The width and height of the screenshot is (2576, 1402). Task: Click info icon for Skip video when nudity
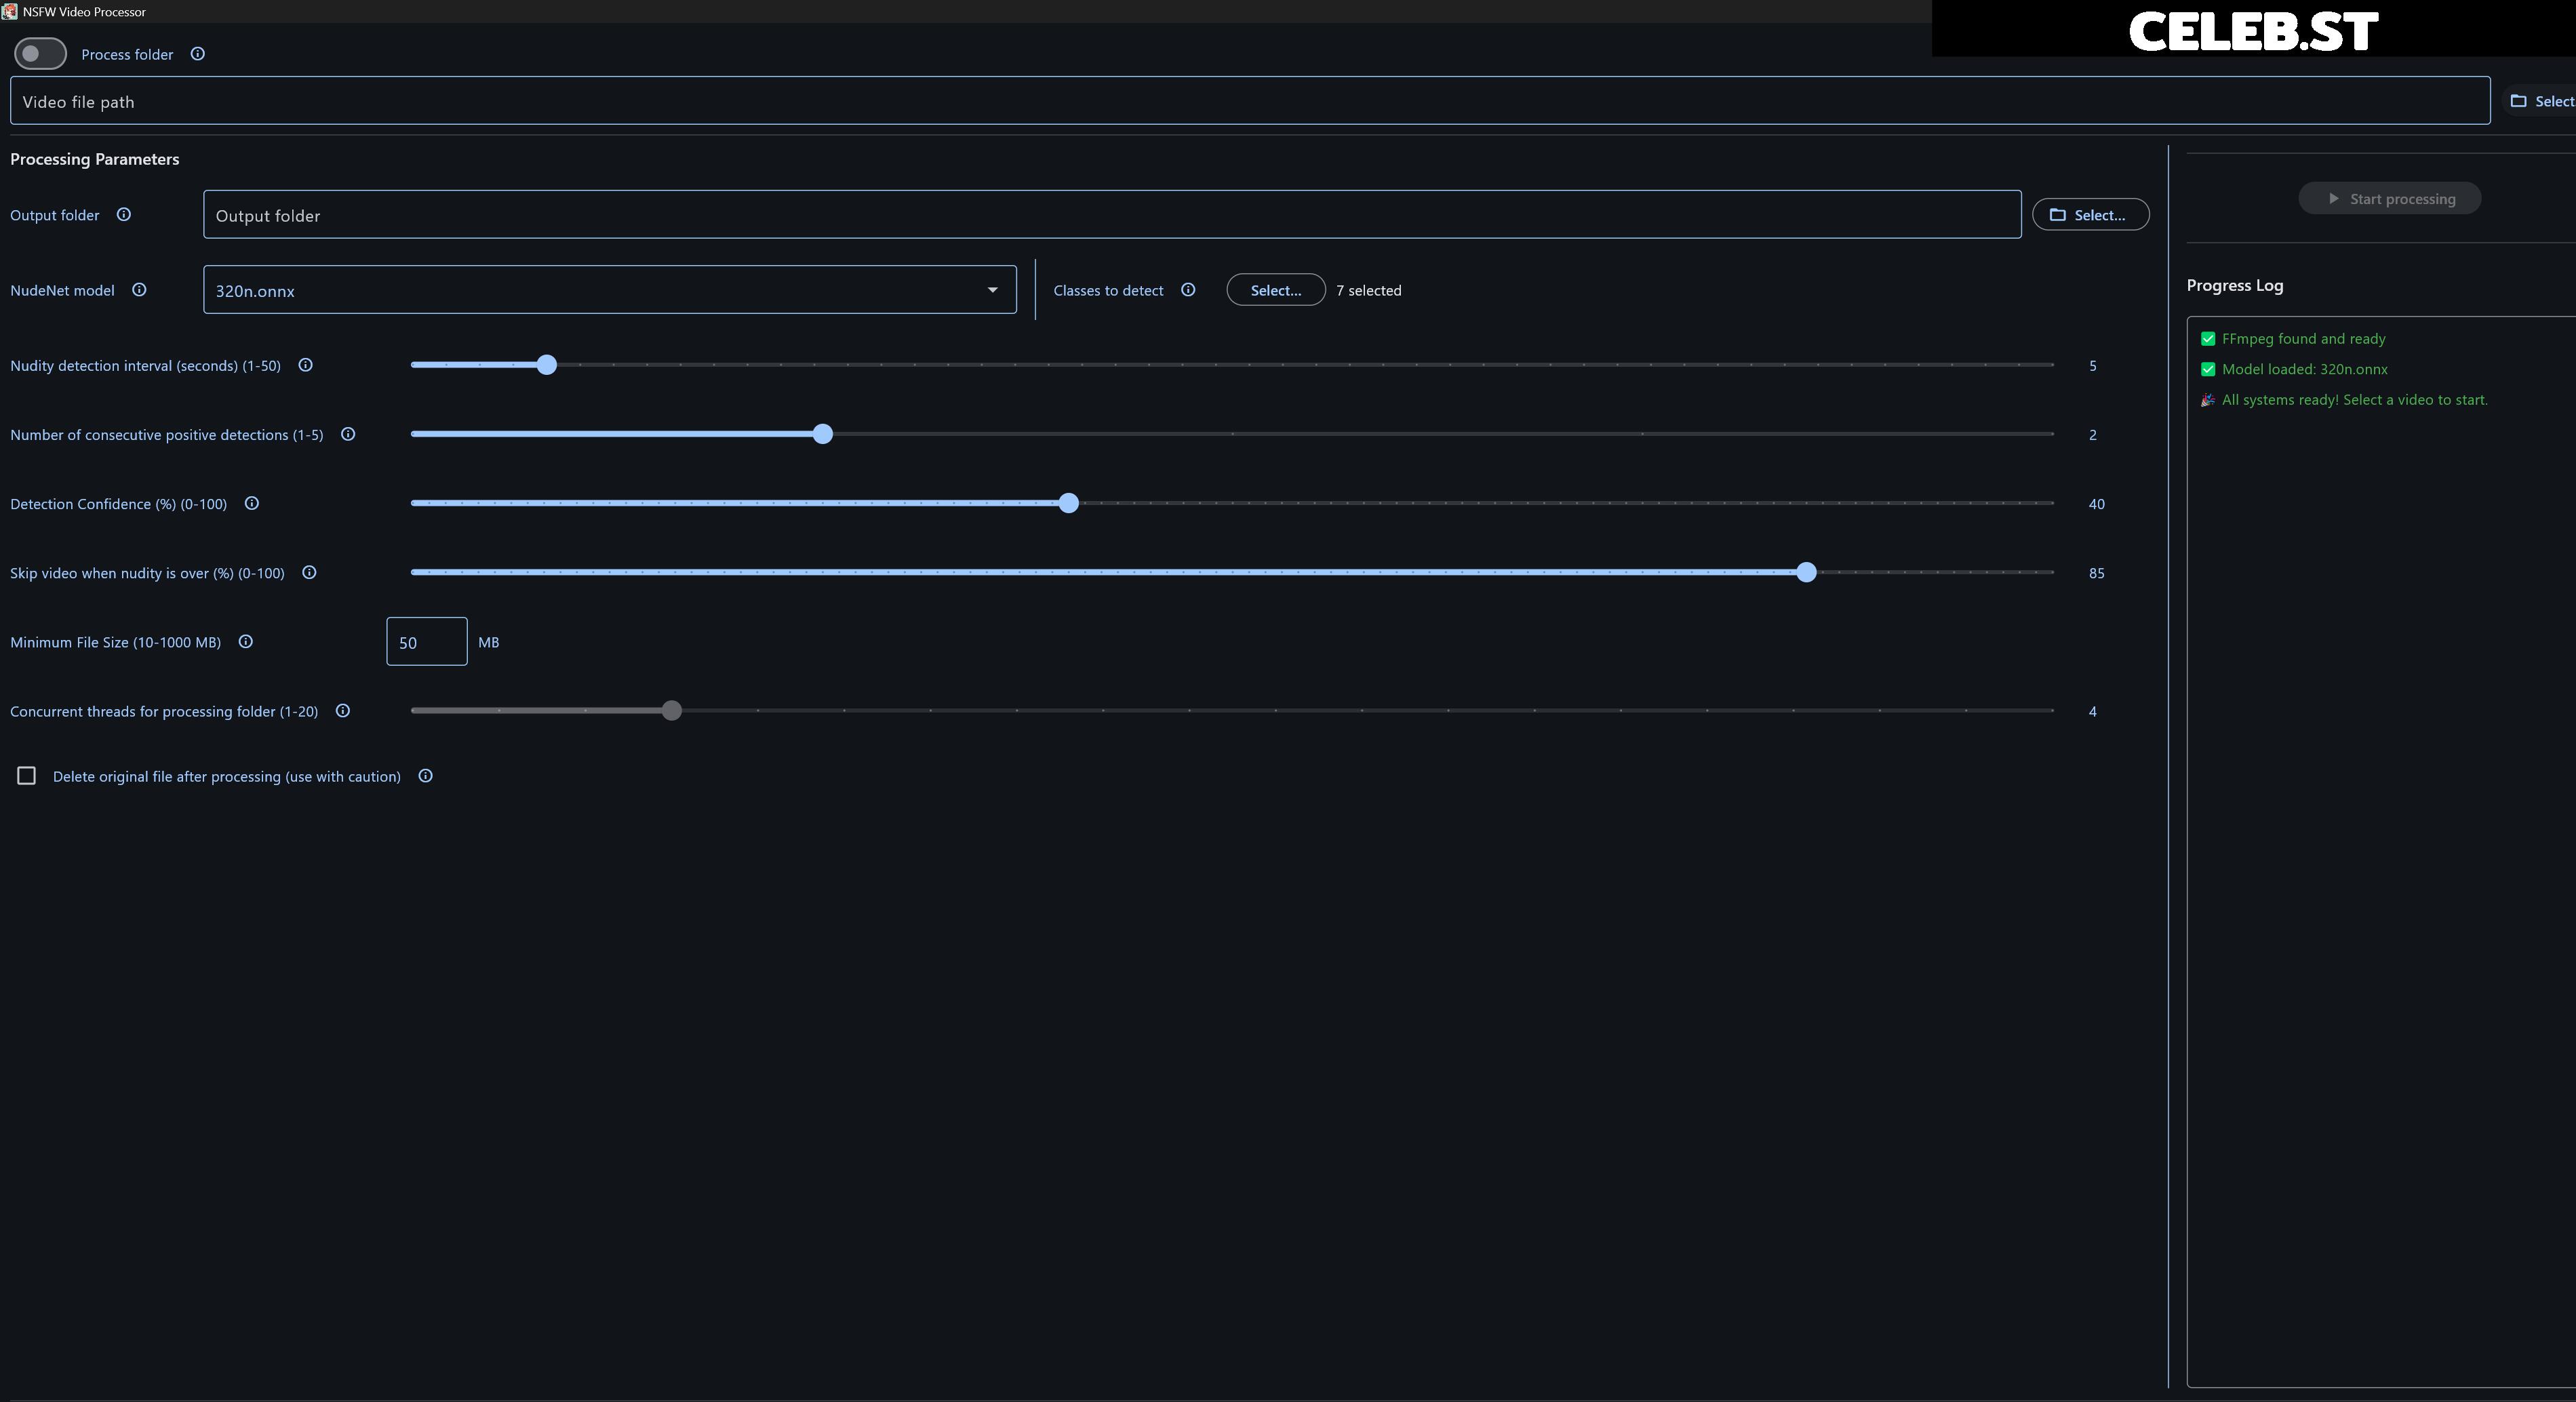(309, 572)
